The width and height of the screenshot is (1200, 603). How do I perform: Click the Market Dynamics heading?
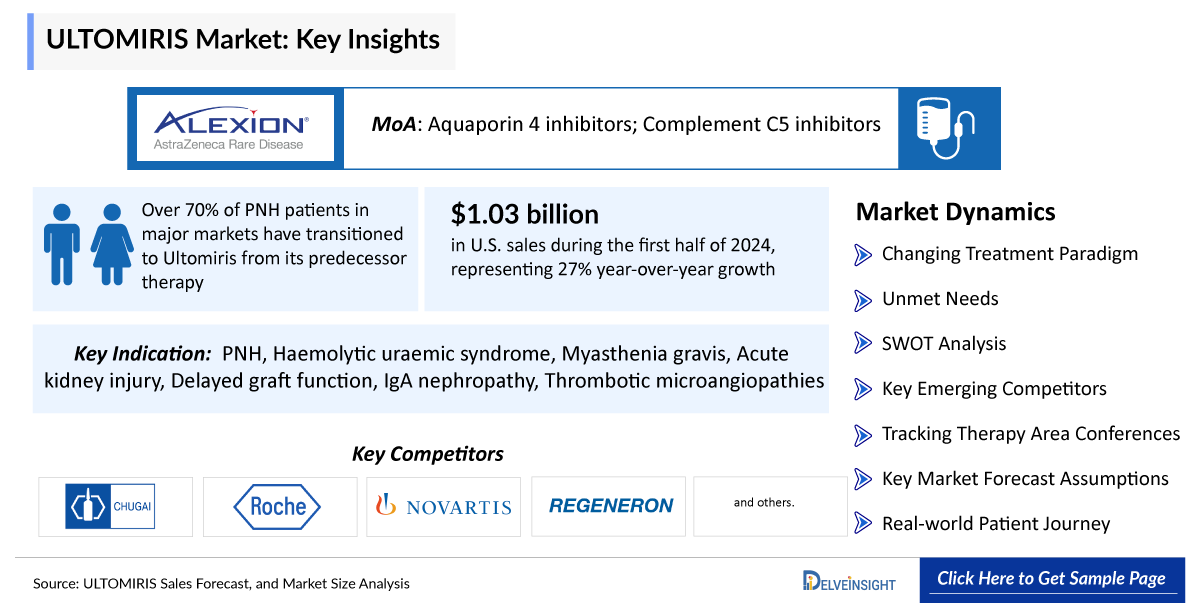click(955, 212)
